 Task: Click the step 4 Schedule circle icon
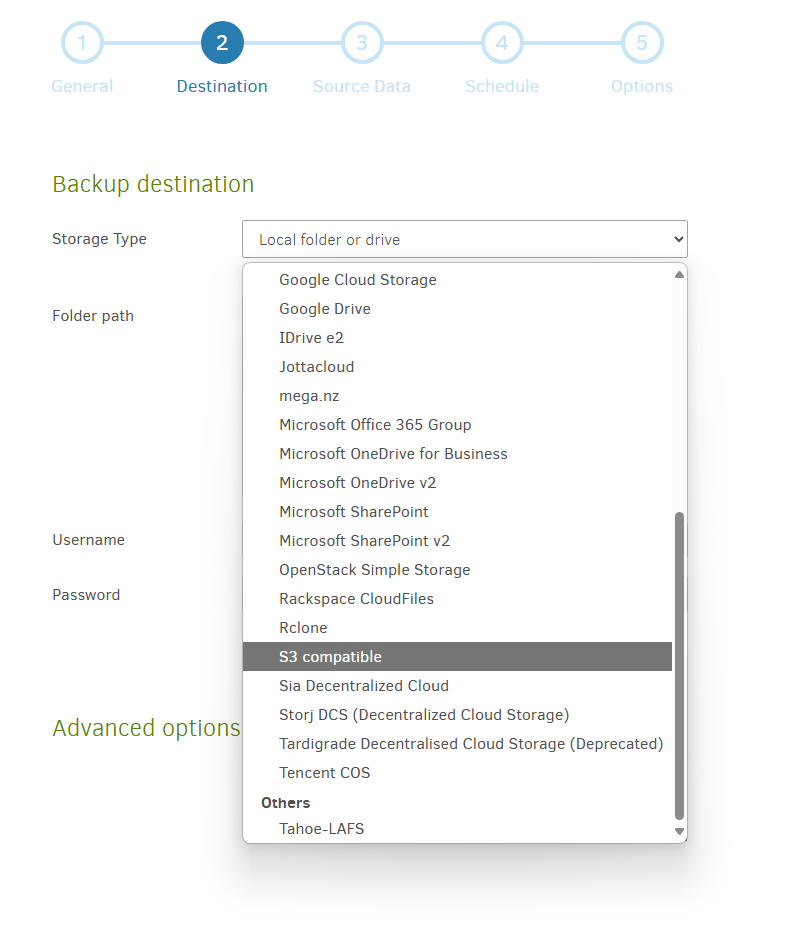502,42
